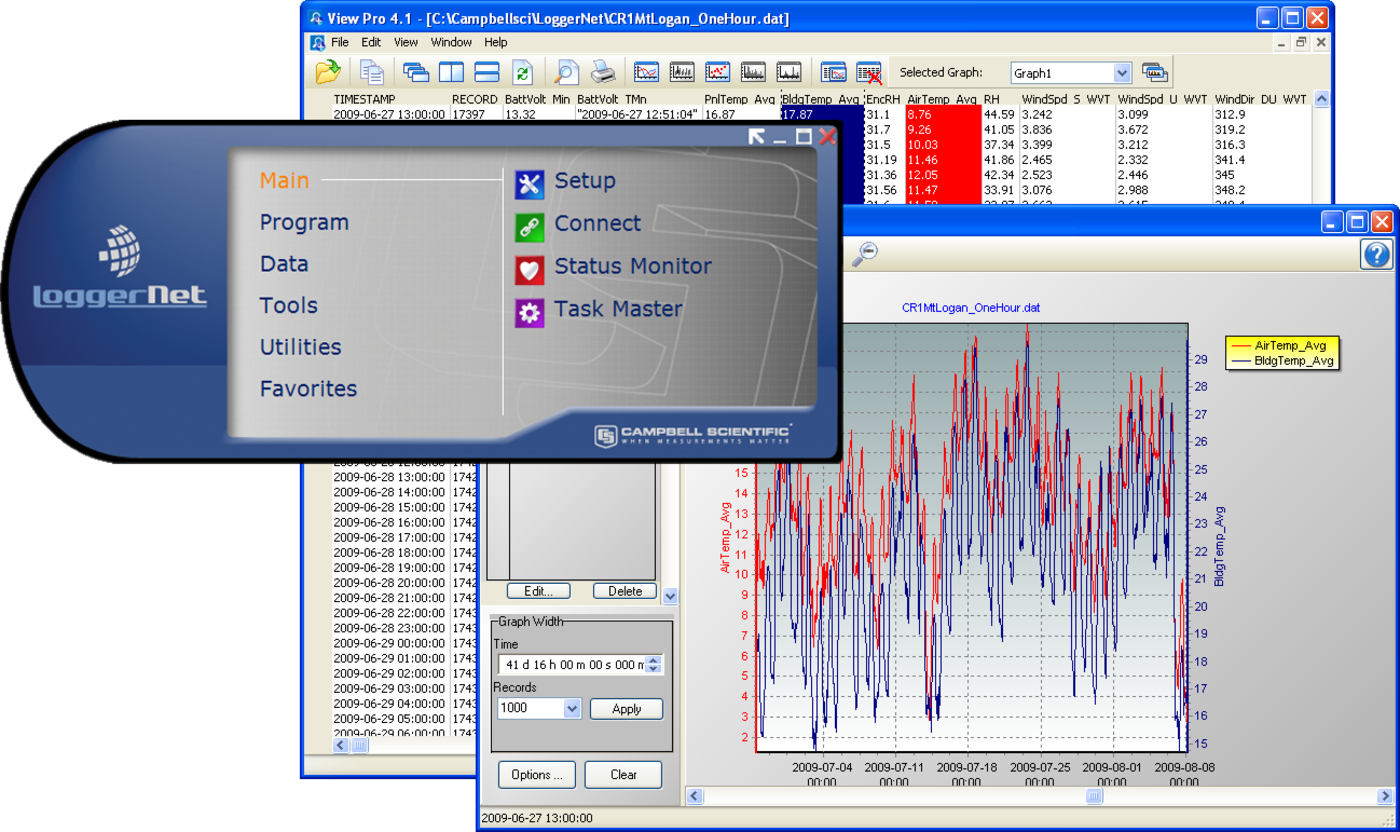The width and height of the screenshot is (1400, 832).
Task: Click the Task Master gear icon
Action: coord(529,312)
